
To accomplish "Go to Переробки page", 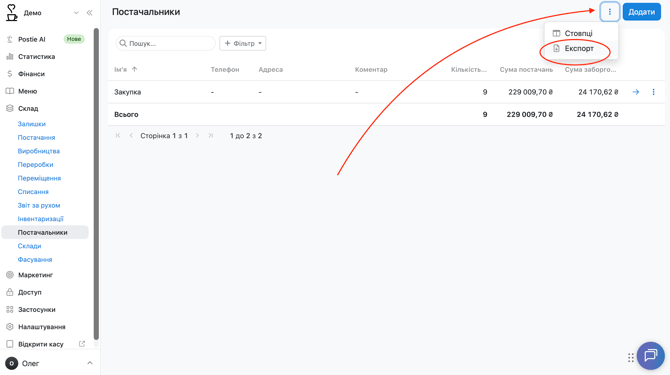I will 35,165.
